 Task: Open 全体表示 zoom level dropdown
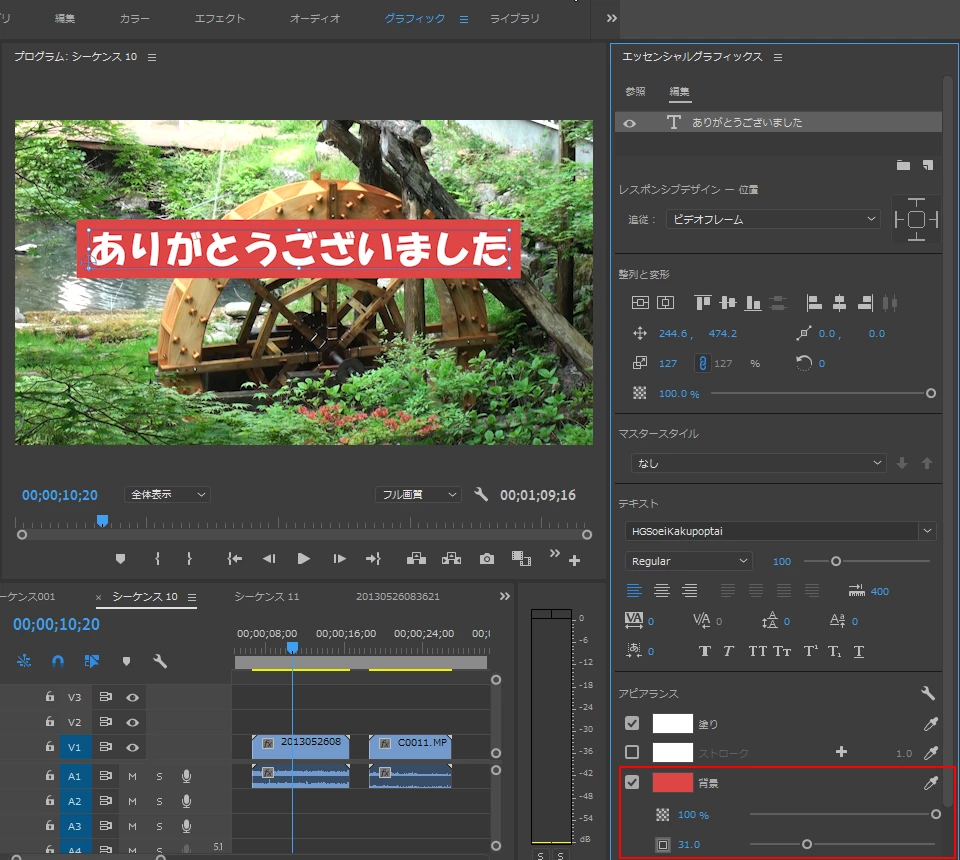[167, 494]
